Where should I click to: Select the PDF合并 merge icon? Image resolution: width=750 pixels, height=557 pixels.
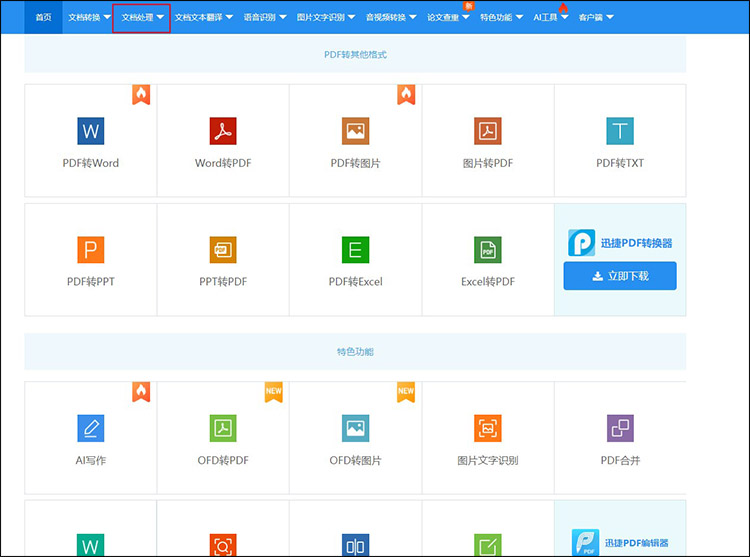point(620,428)
